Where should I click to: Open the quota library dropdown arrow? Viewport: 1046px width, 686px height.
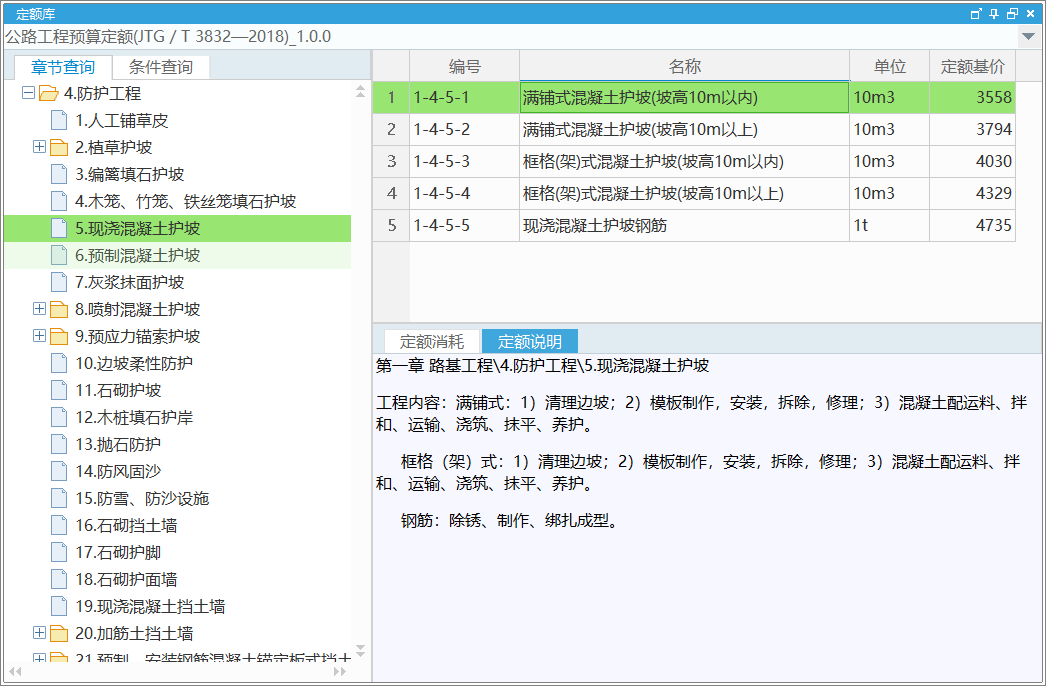pyautogui.click(x=1028, y=37)
